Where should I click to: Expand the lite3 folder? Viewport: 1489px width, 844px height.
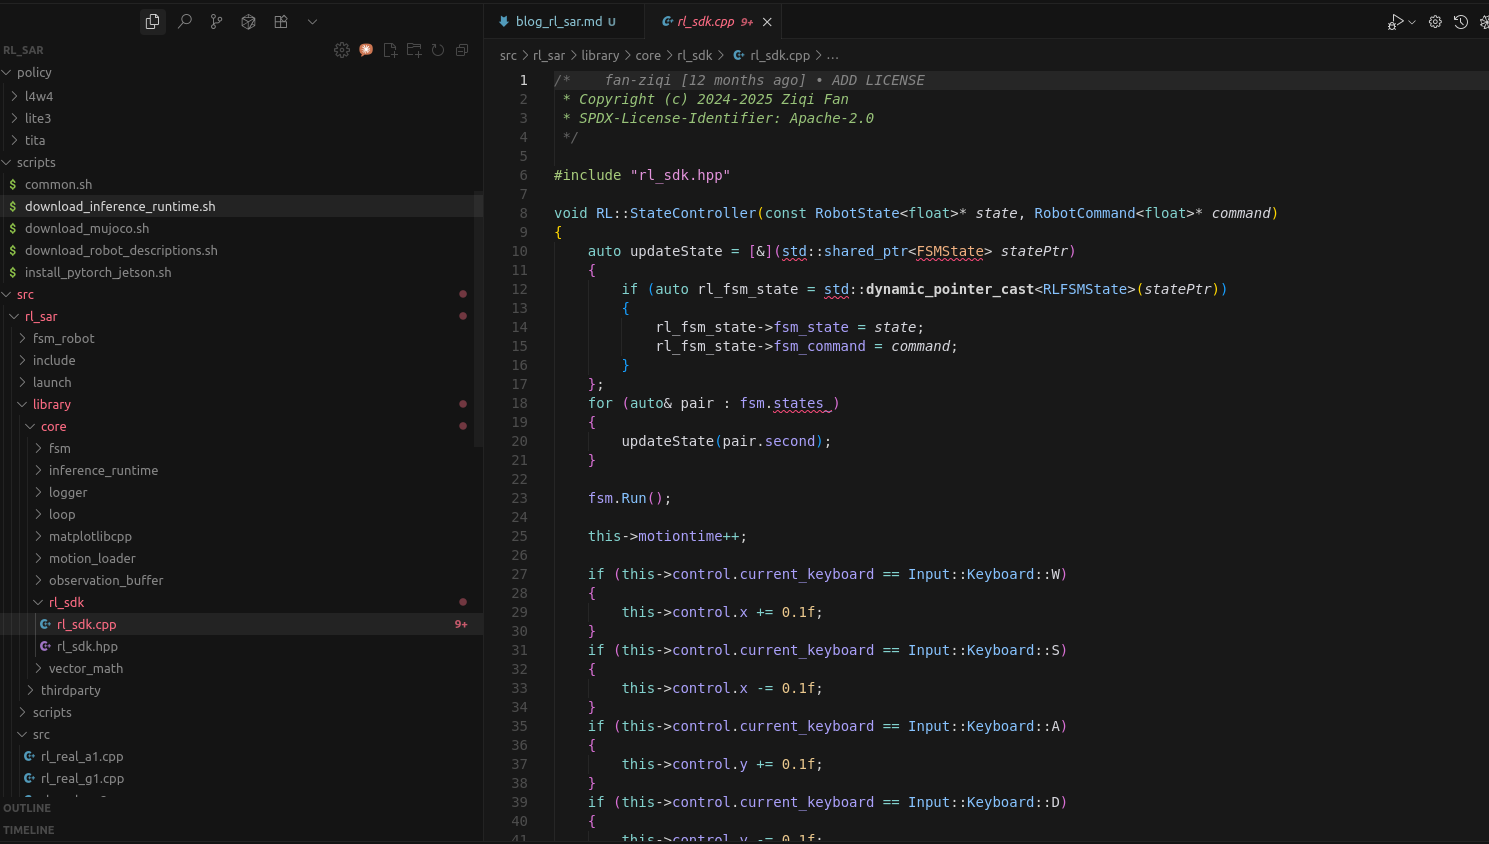coord(240,118)
